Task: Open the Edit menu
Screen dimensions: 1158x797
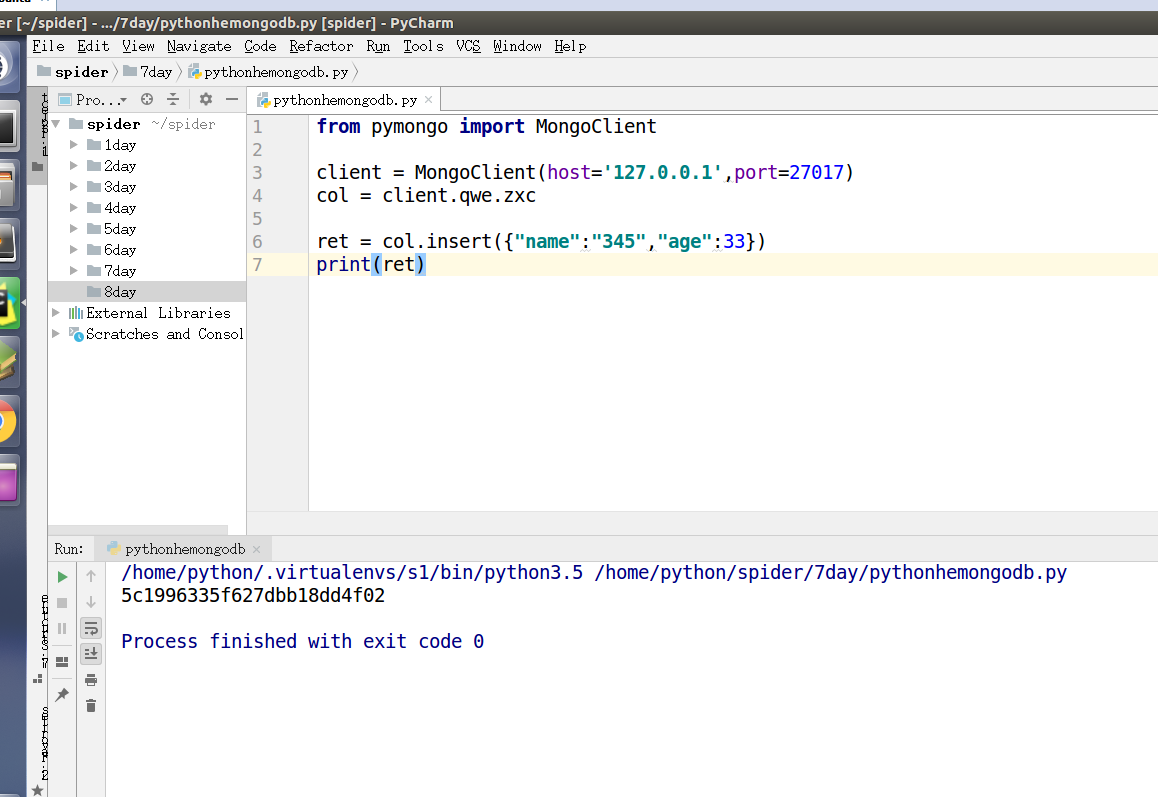Action: [93, 47]
